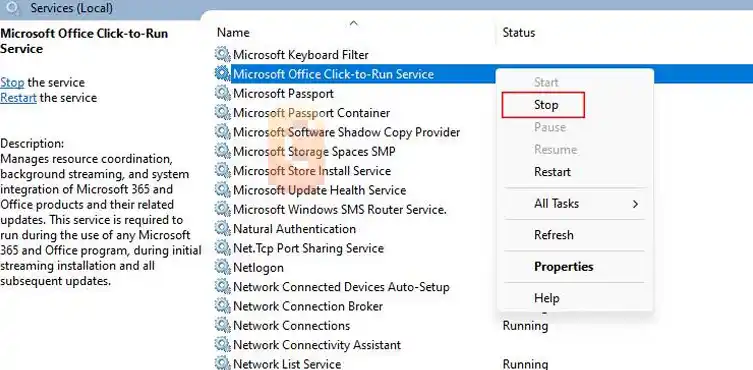Click gear icon beside Network Connections

222,325
